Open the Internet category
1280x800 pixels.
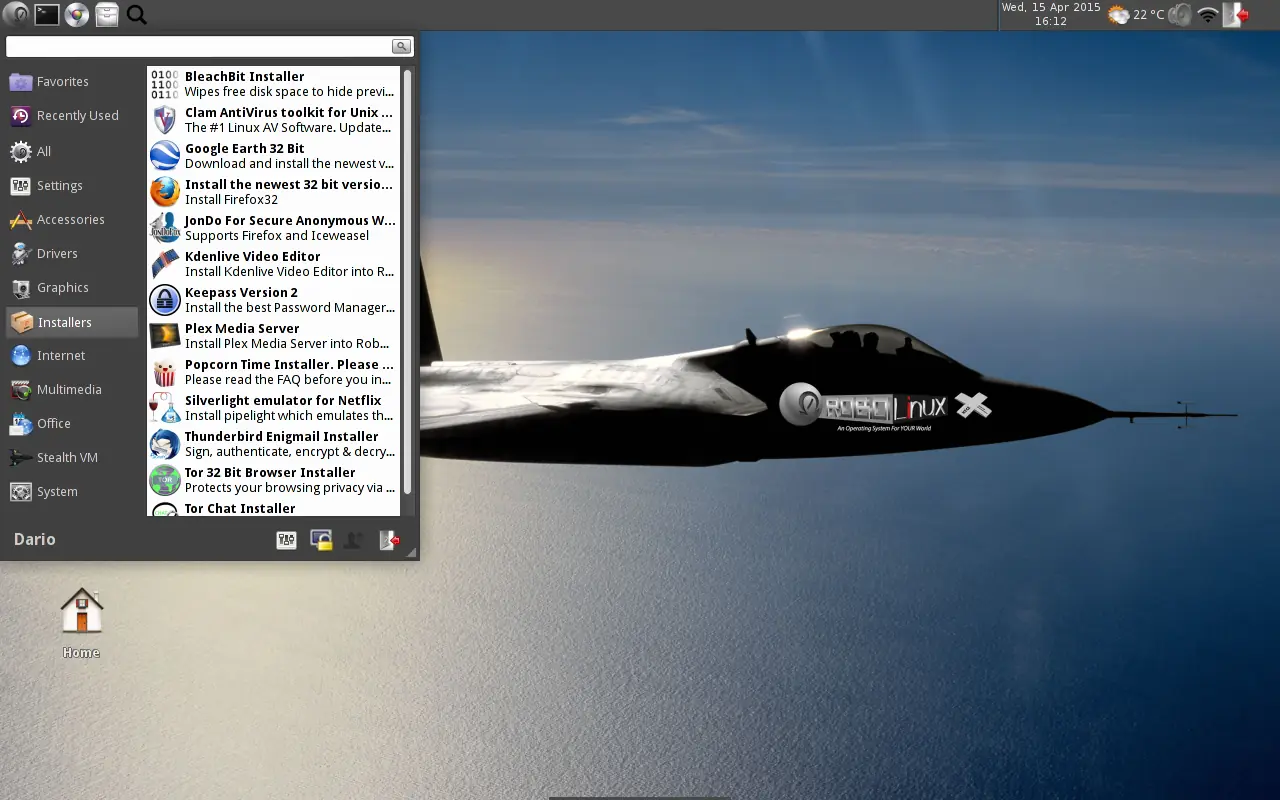point(71,356)
